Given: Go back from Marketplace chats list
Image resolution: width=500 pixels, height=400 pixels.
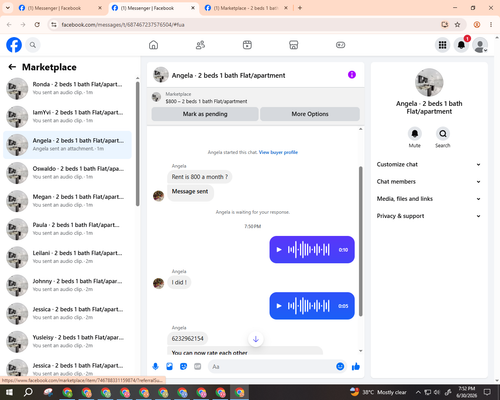Looking at the screenshot, I should click(x=12, y=67).
